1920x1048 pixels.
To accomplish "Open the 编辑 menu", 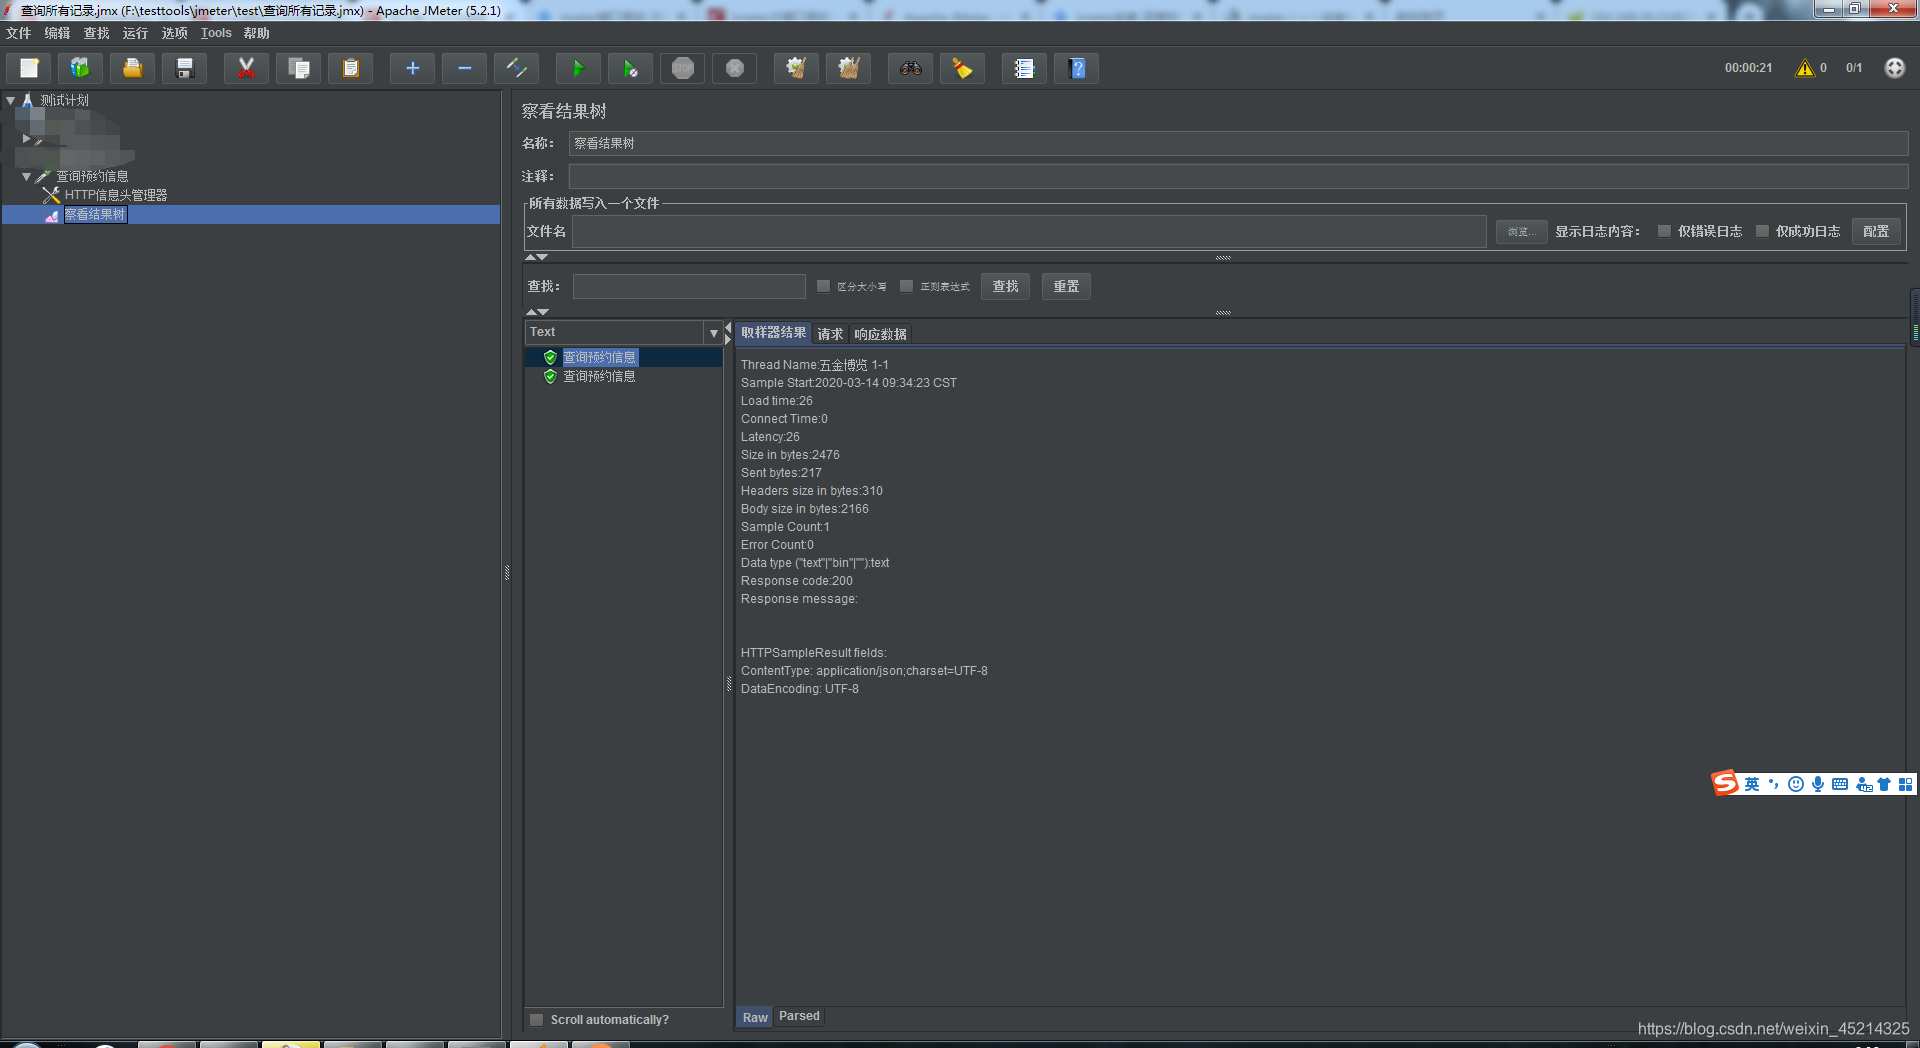I will (x=57, y=33).
